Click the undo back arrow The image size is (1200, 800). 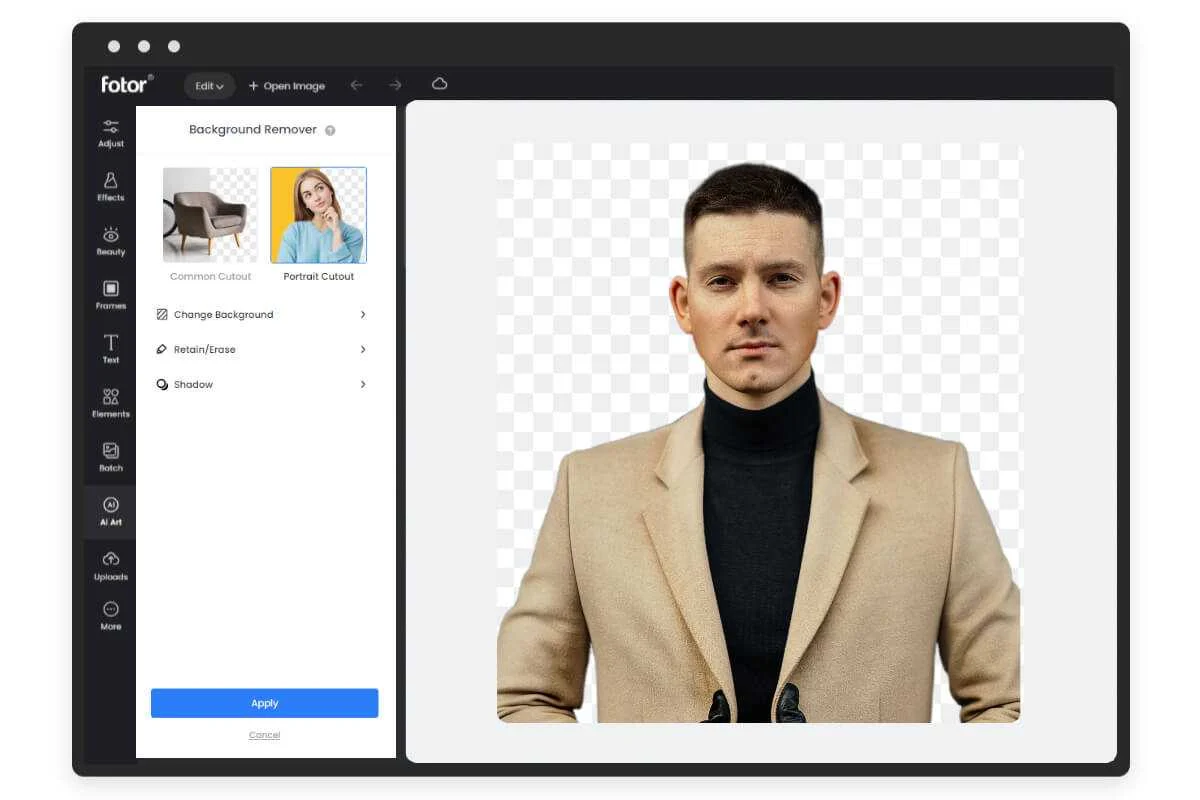coord(356,85)
